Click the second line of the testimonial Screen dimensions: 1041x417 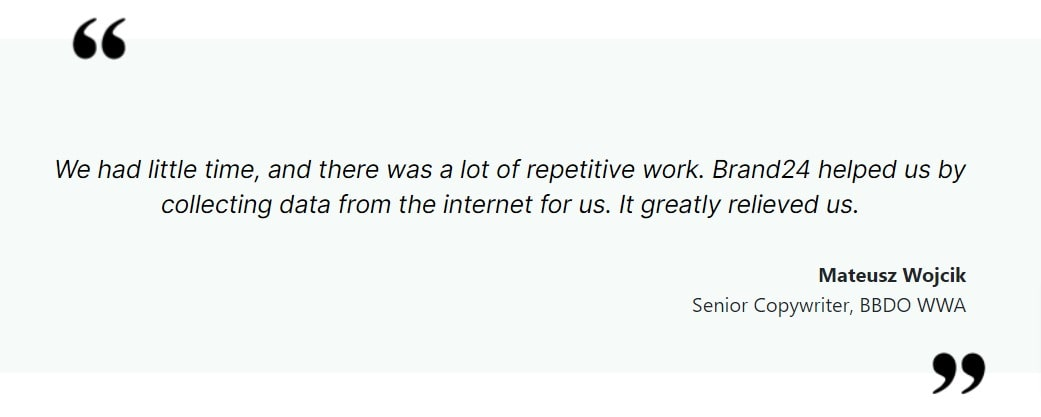(x=510, y=205)
